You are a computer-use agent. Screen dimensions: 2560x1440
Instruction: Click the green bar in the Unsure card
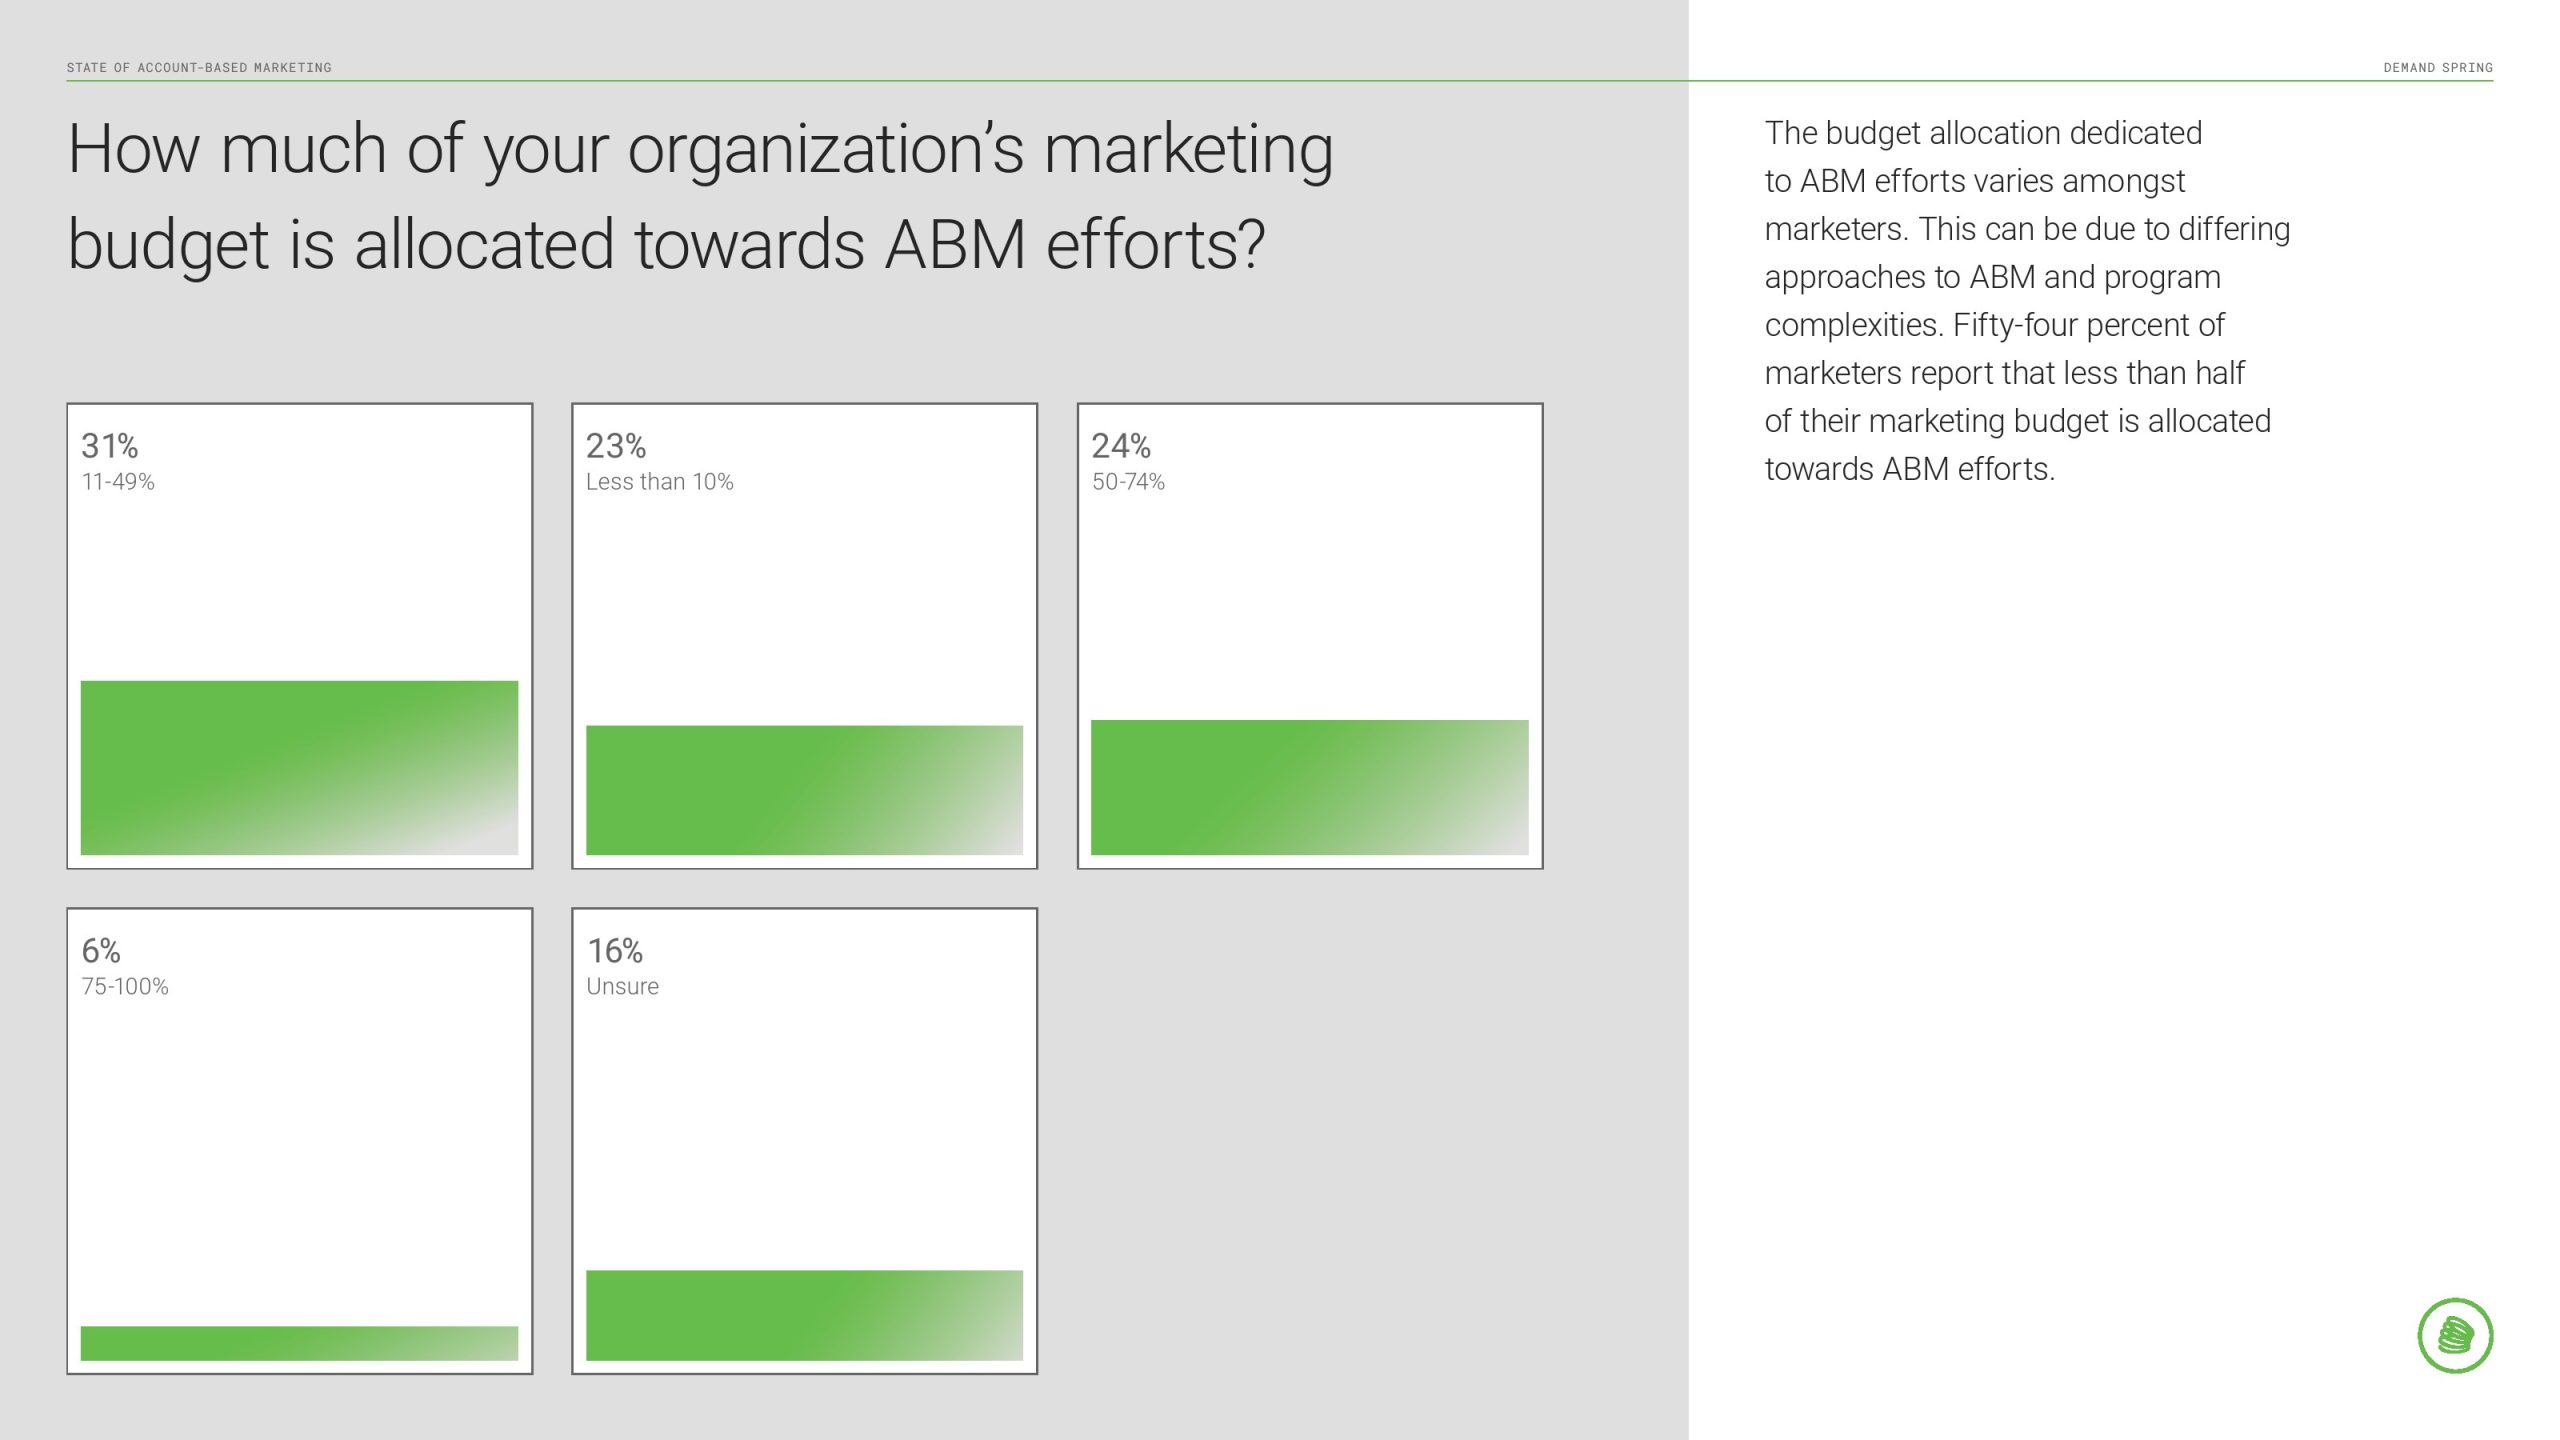point(804,1315)
